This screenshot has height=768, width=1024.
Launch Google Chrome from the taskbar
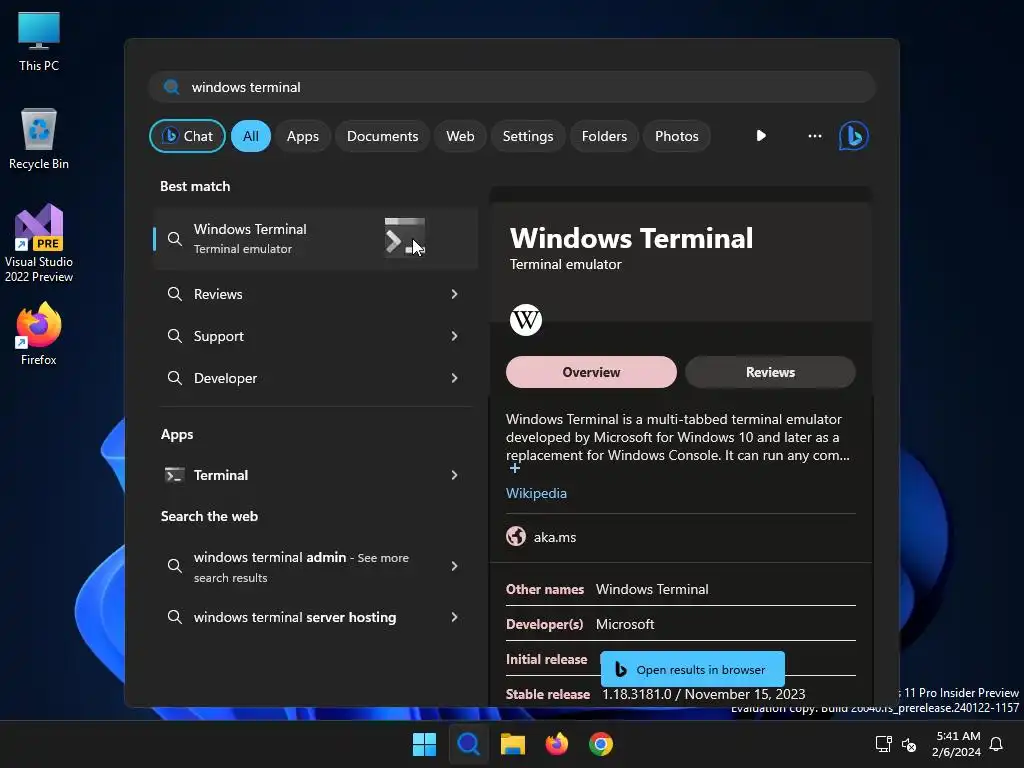(601, 744)
